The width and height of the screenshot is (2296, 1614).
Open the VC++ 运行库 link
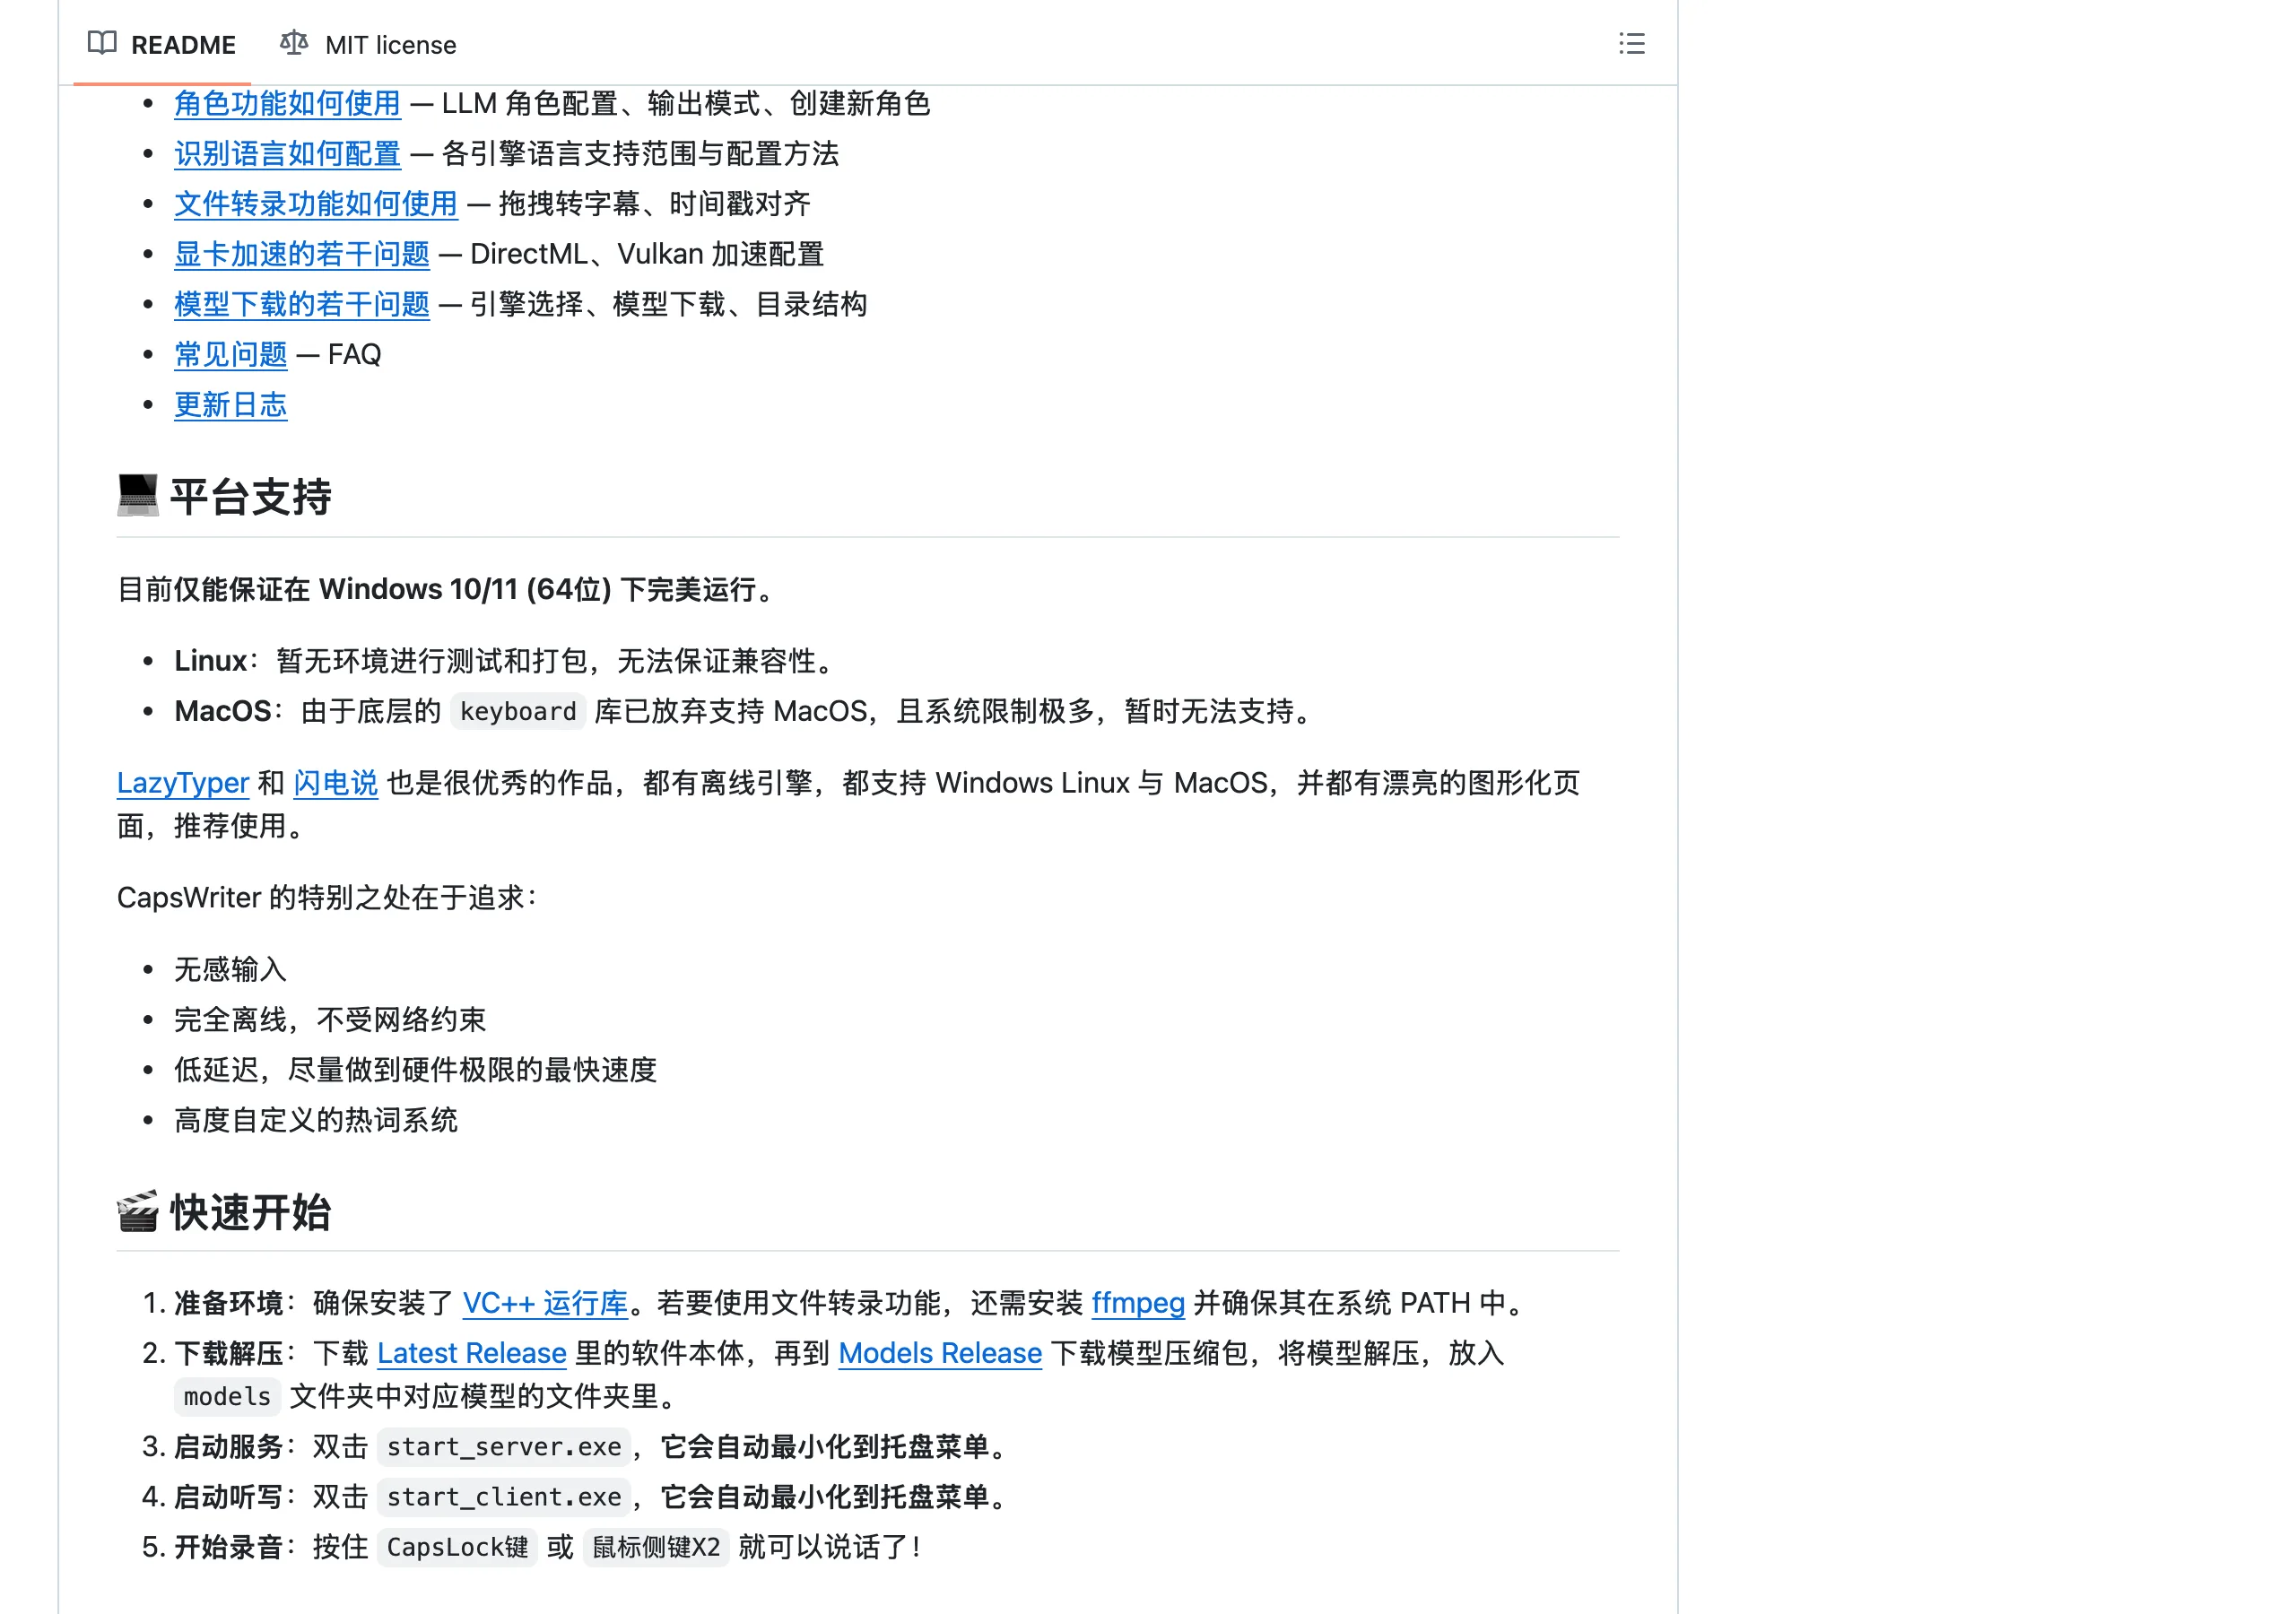click(545, 1303)
